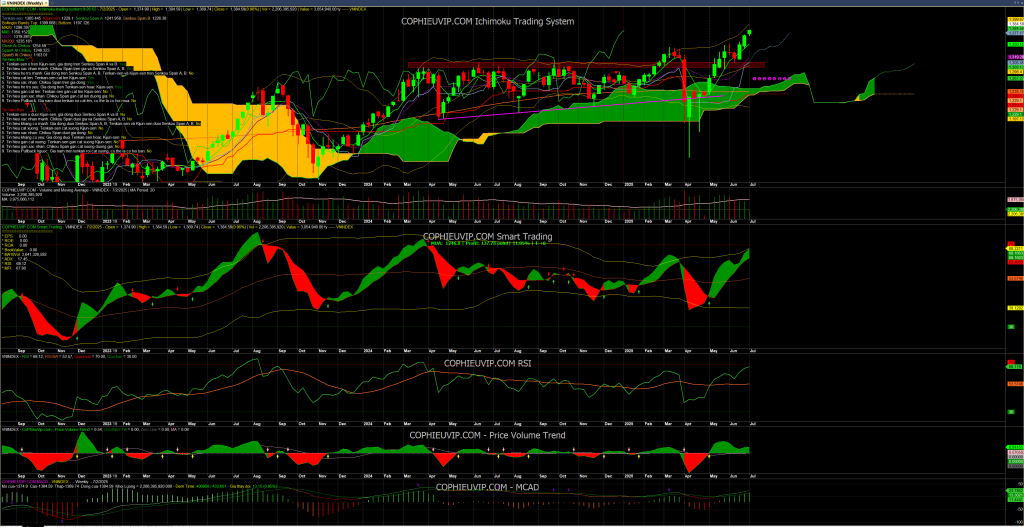Click the dark red resistance band
1024x527 pixels.
coord(586,65)
